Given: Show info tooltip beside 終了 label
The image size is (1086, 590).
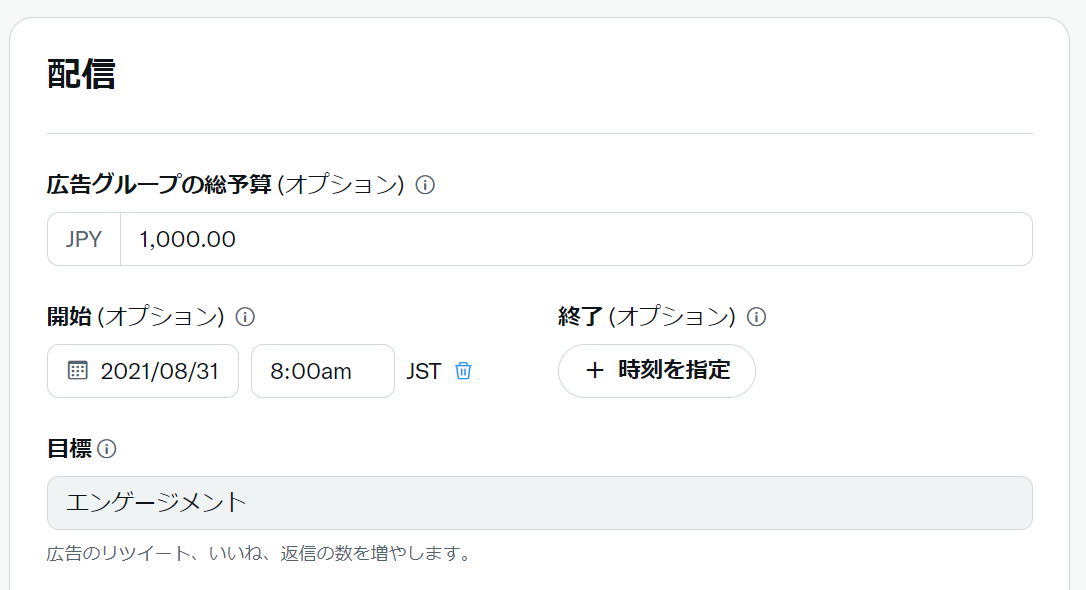Looking at the screenshot, I should [x=756, y=317].
